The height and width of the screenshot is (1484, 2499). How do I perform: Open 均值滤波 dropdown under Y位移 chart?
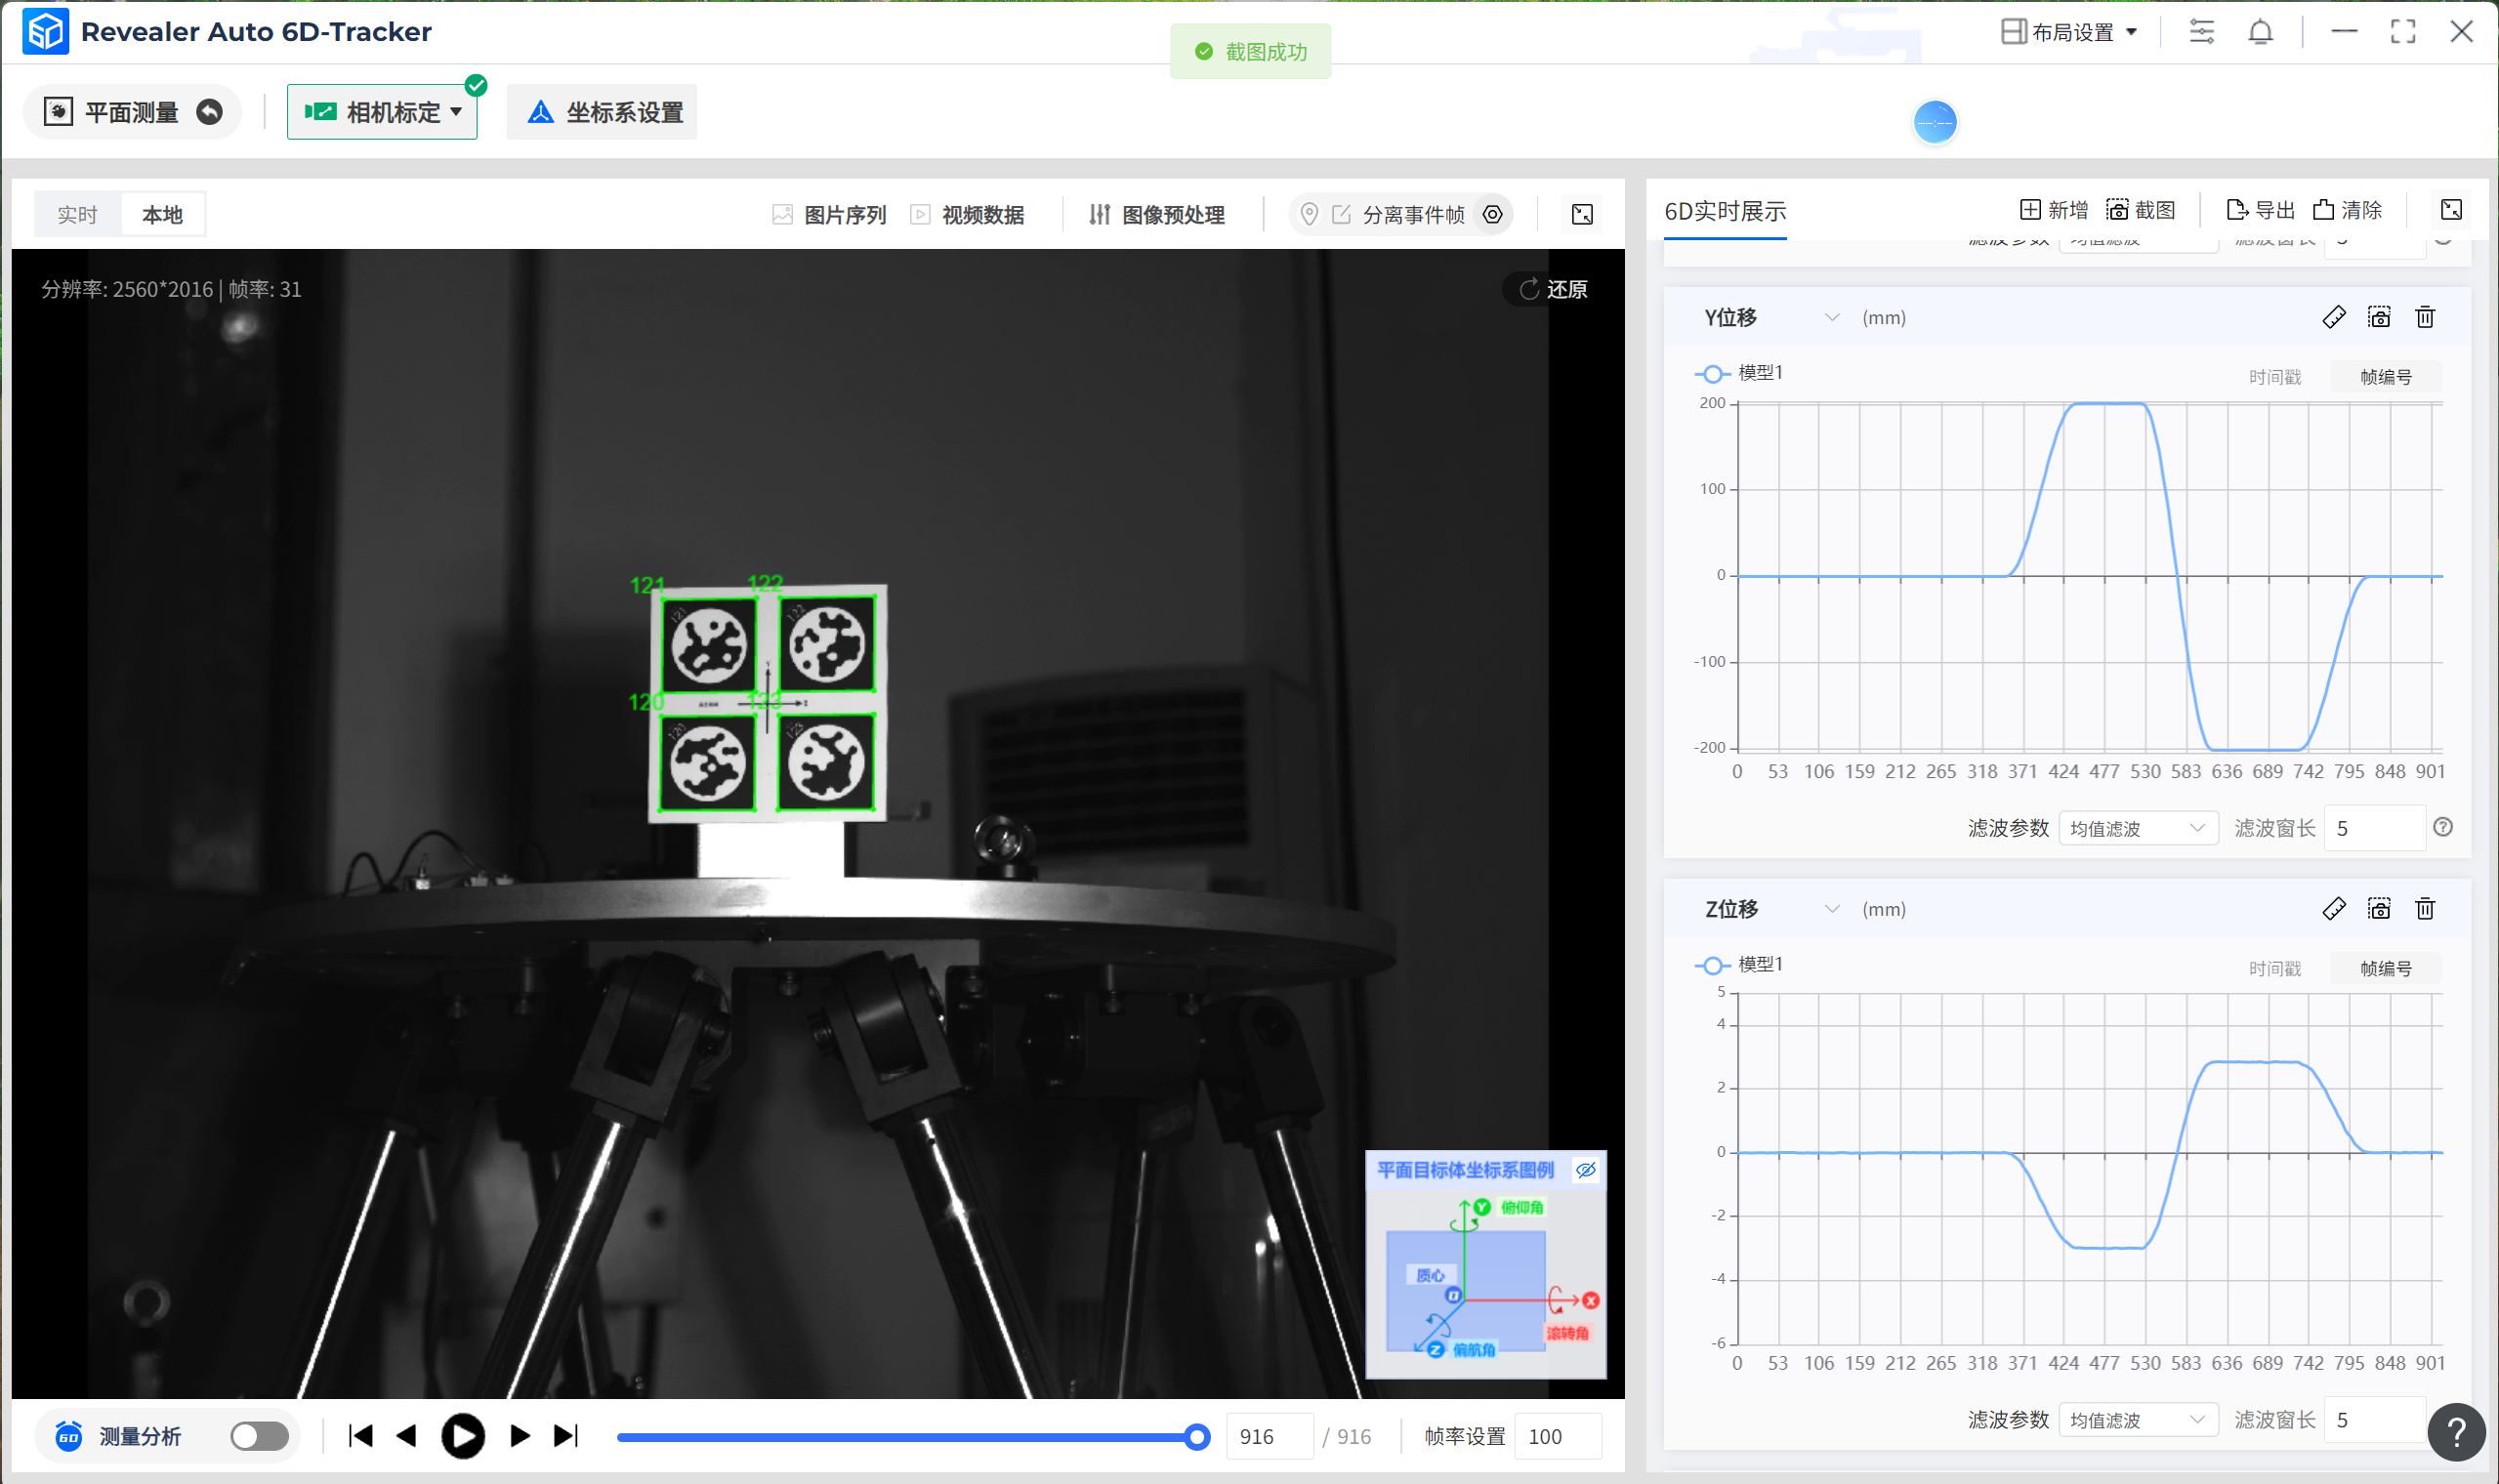point(2137,828)
